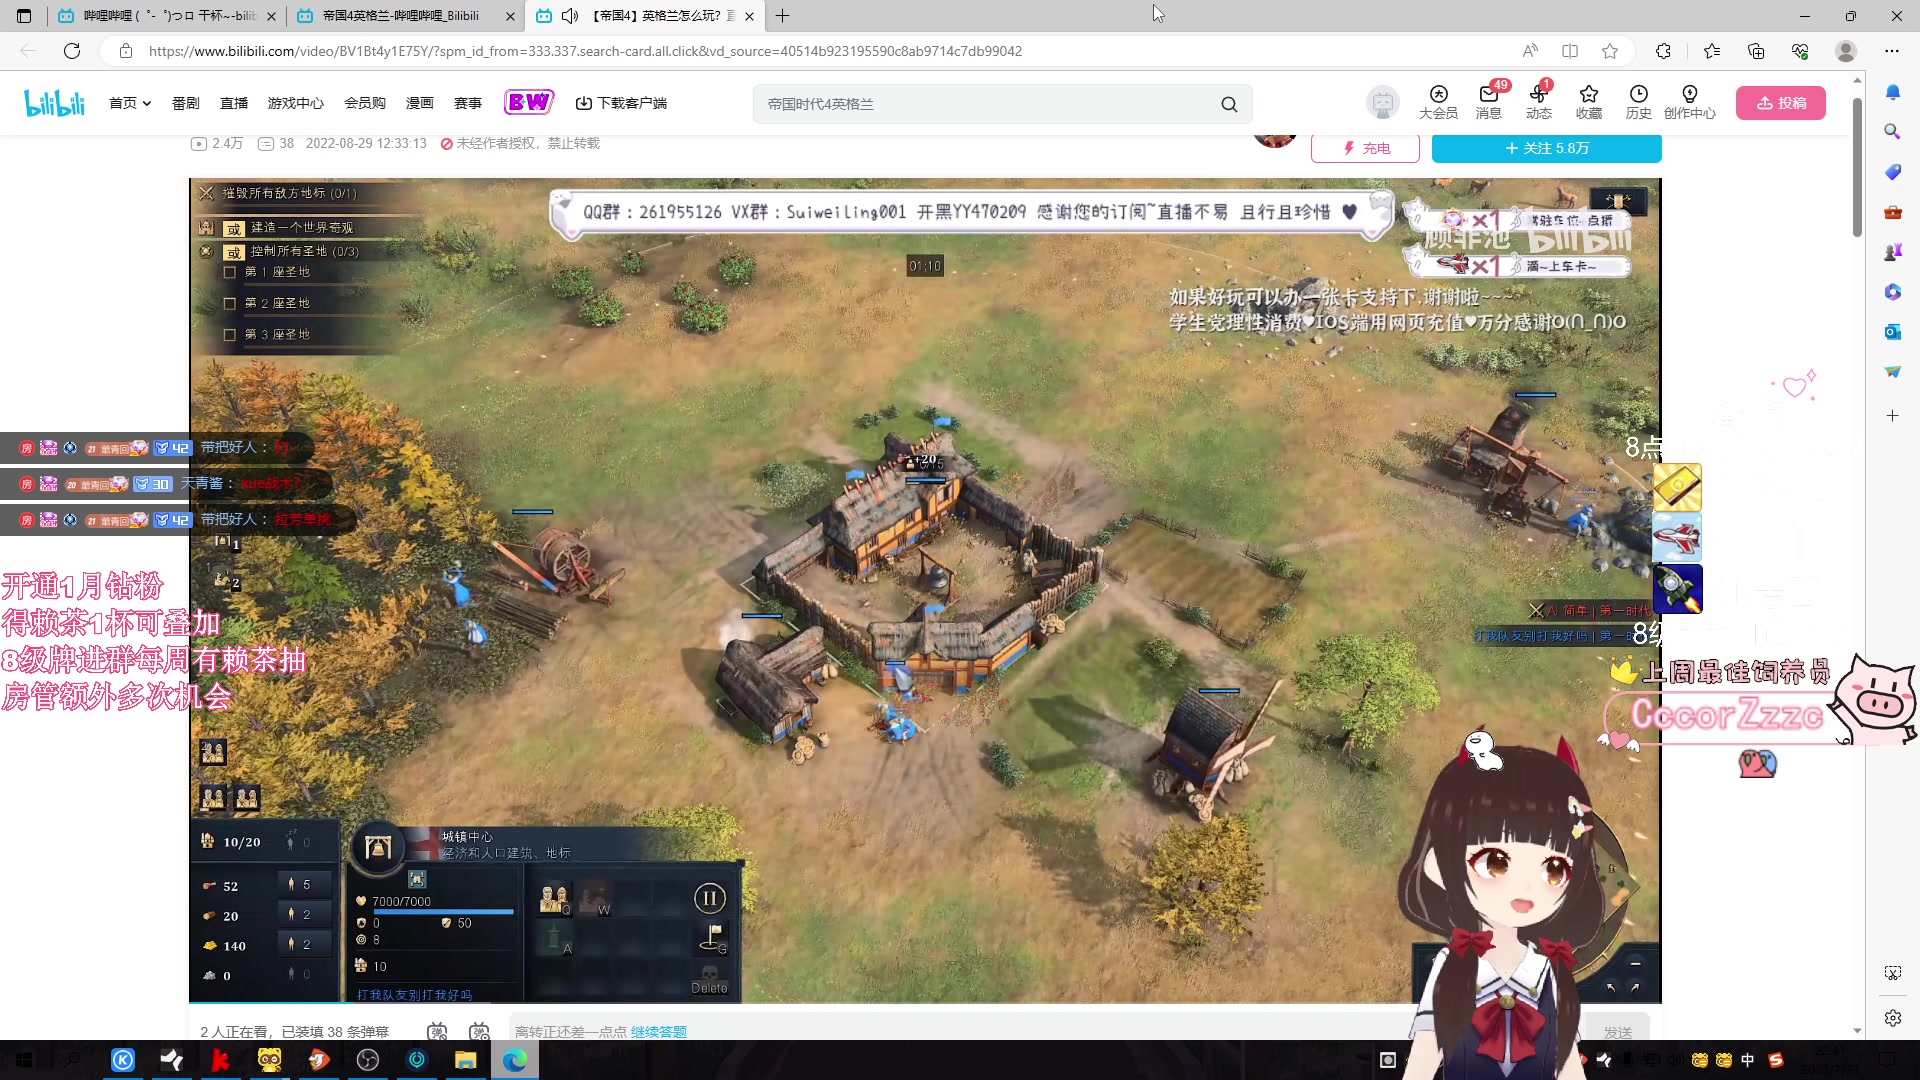Screen dimensions: 1920x1080
Task: Open 动态 feed icon
Action: pyautogui.click(x=1539, y=103)
